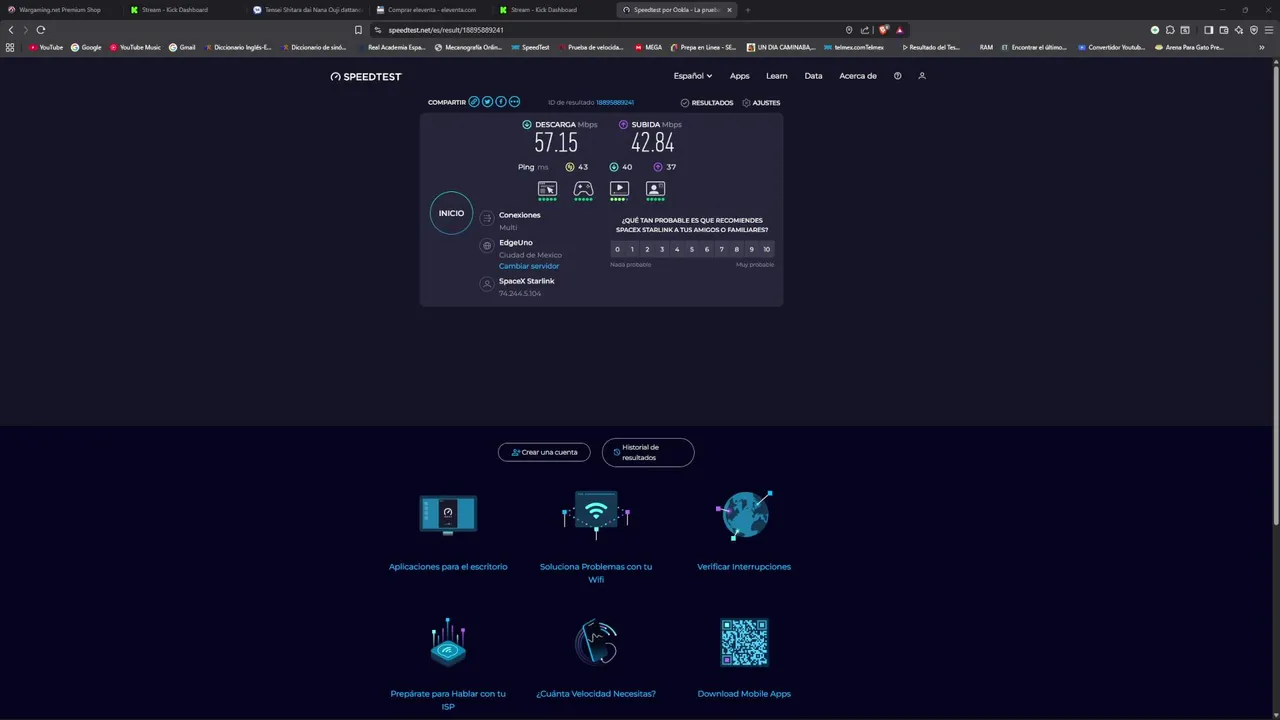Image resolution: width=1280 pixels, height=720 pixels.
Task: Open more share options ellipsis icon
Action: [514, 102]
